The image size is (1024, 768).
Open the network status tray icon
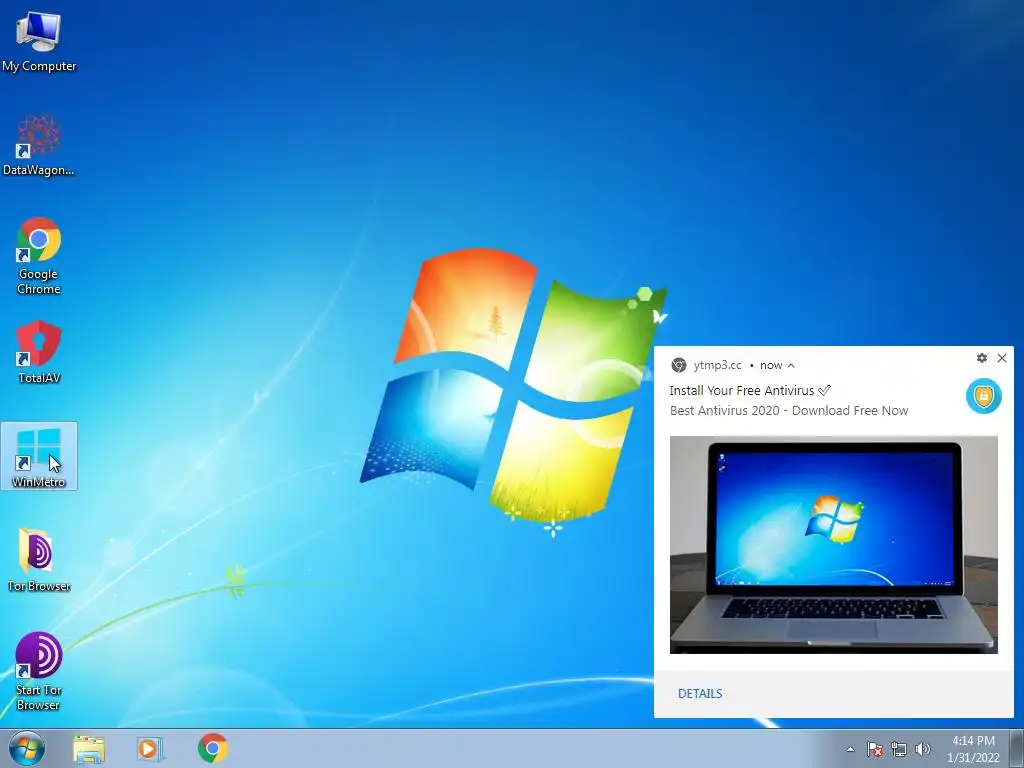[x=899, y=749]
